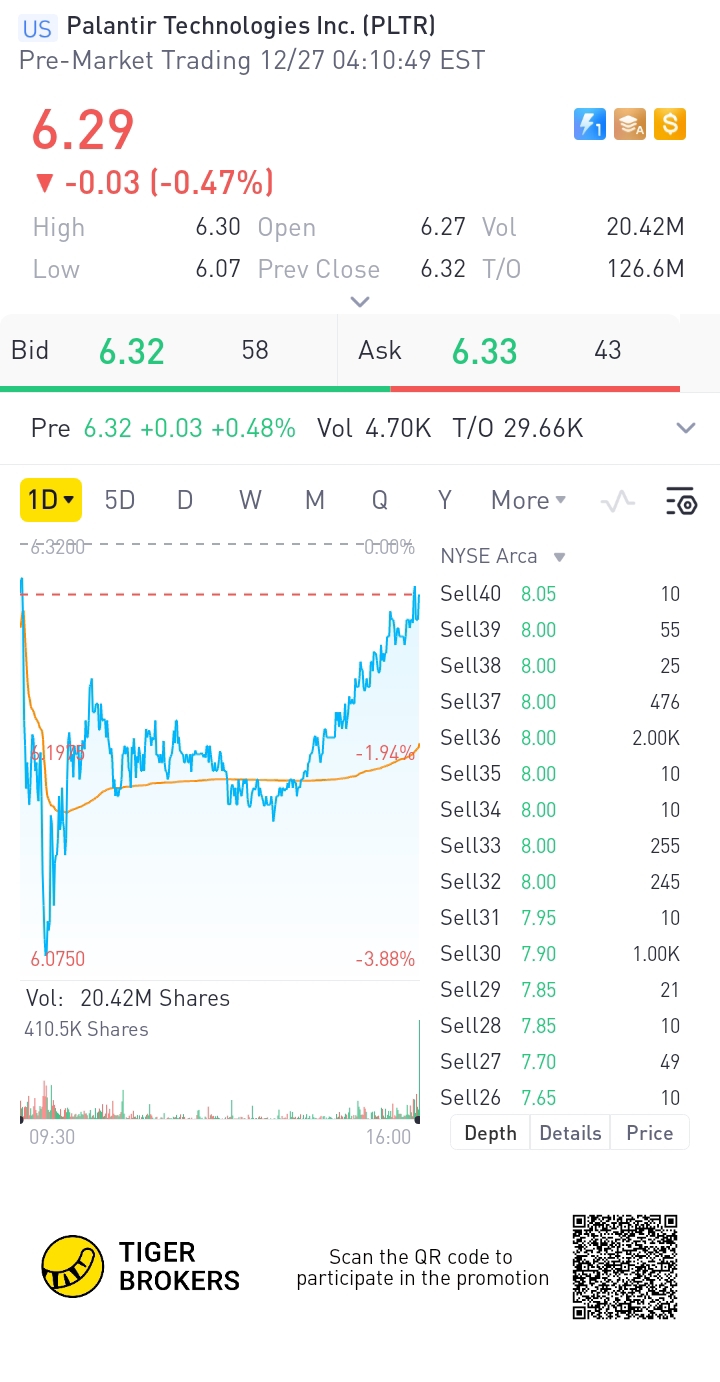Switch to the Details view
The height and width of the screenshot is (1382, 720).
[x=570, y=1133]
